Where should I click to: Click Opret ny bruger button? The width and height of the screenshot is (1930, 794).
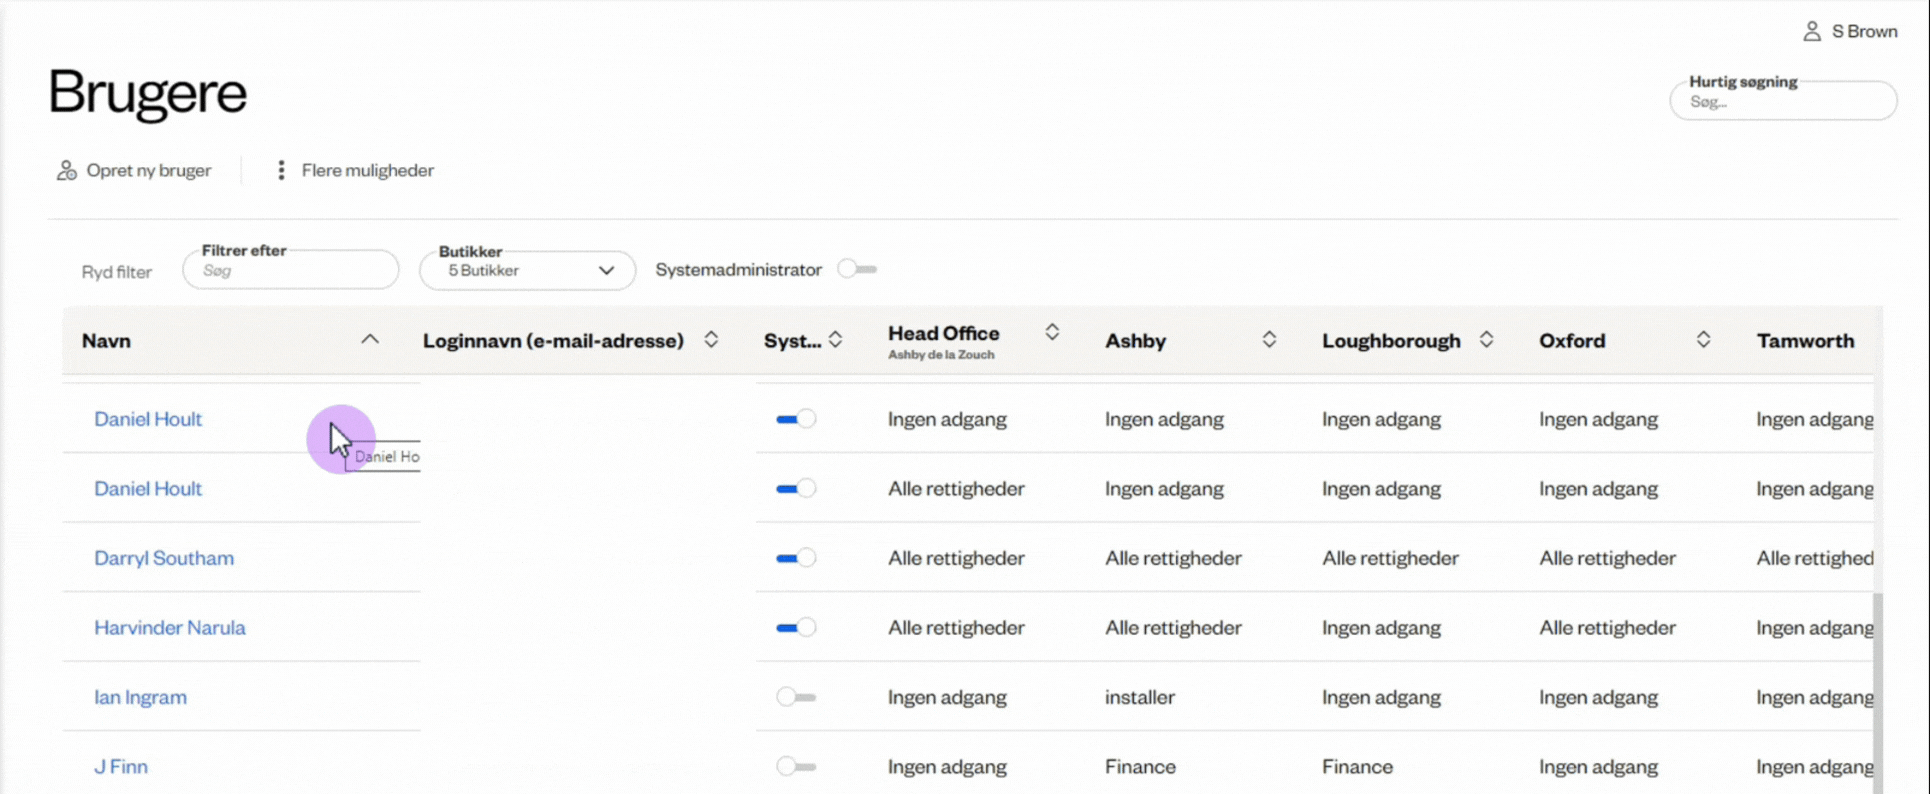134,170
